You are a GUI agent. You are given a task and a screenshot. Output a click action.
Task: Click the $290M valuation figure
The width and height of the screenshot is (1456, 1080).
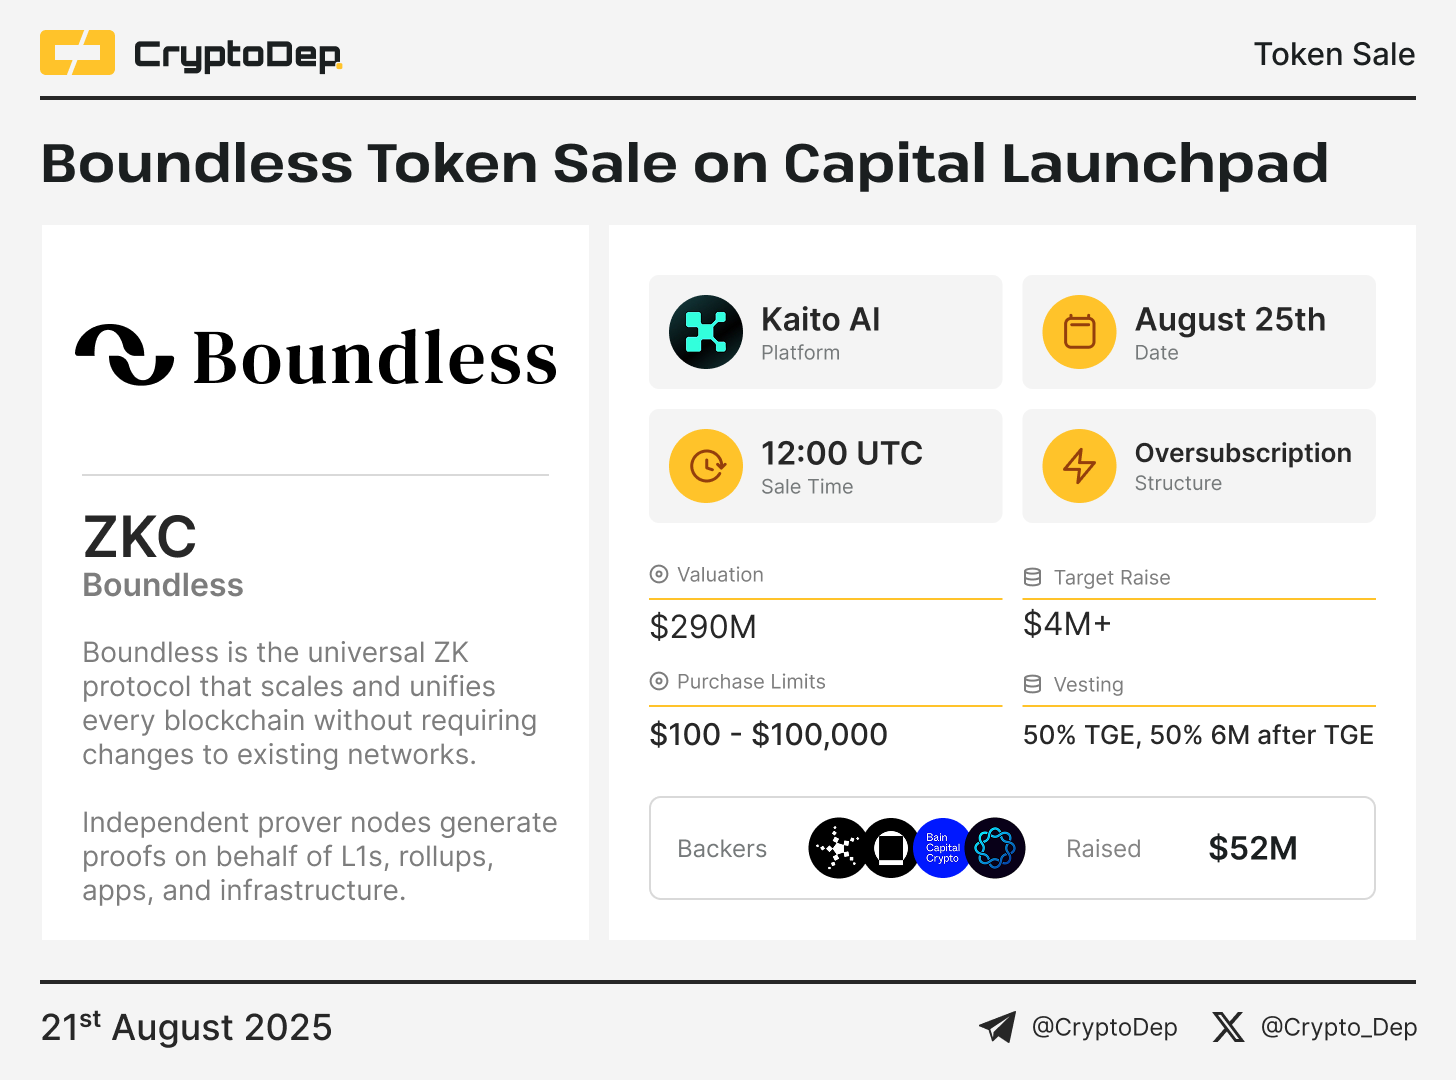coord(703,627)
